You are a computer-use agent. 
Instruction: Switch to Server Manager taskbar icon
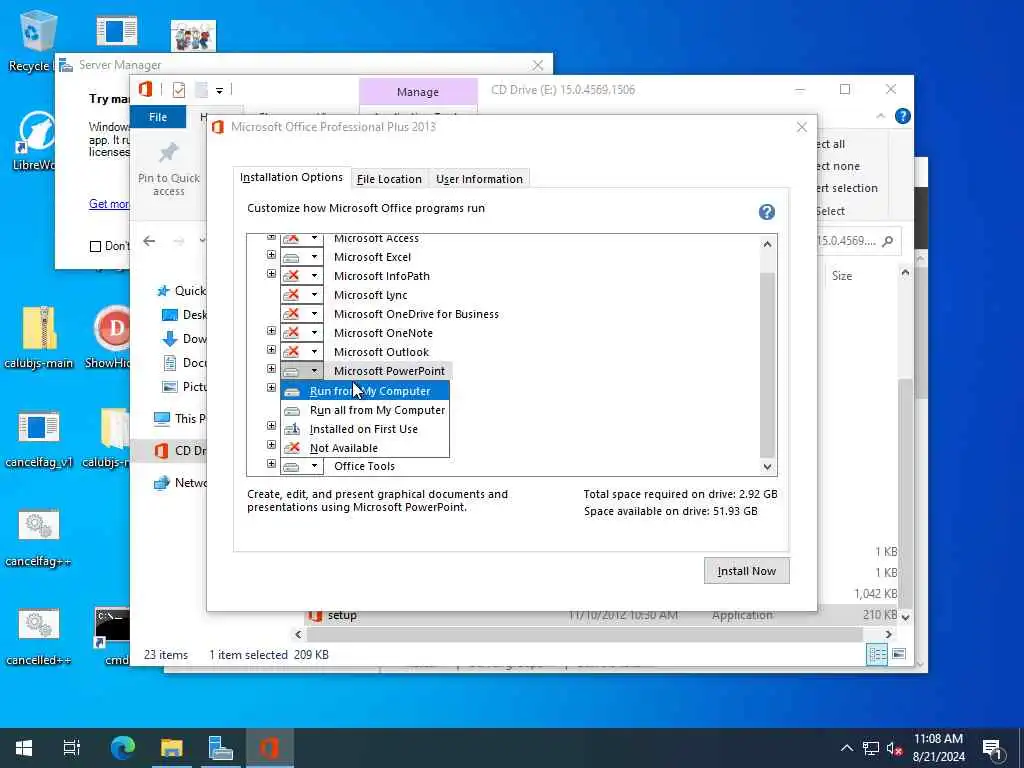221,748
